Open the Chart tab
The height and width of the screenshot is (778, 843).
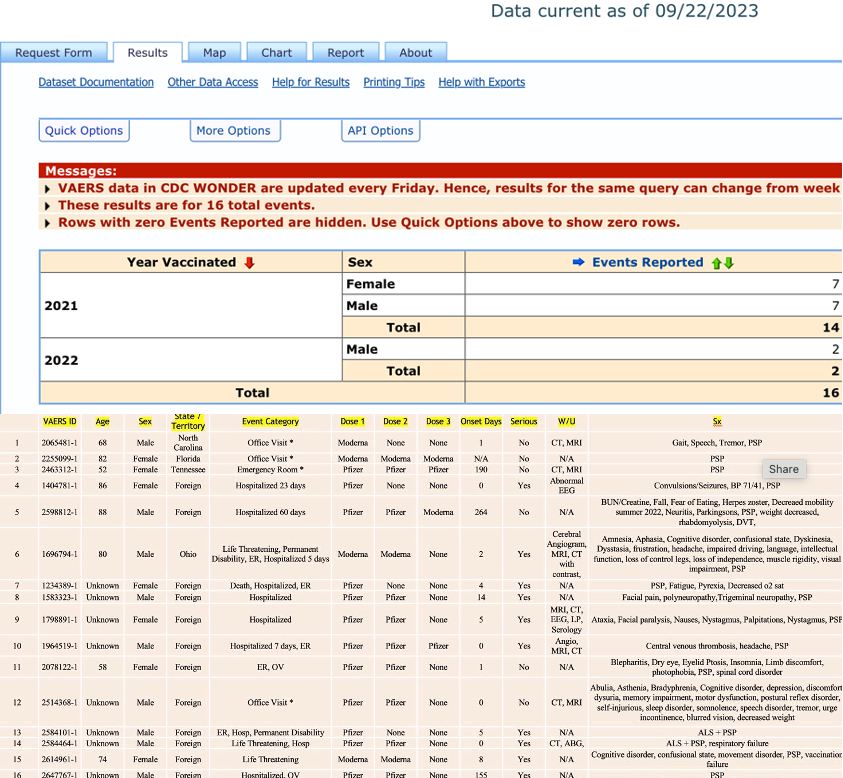click(277, 53)
